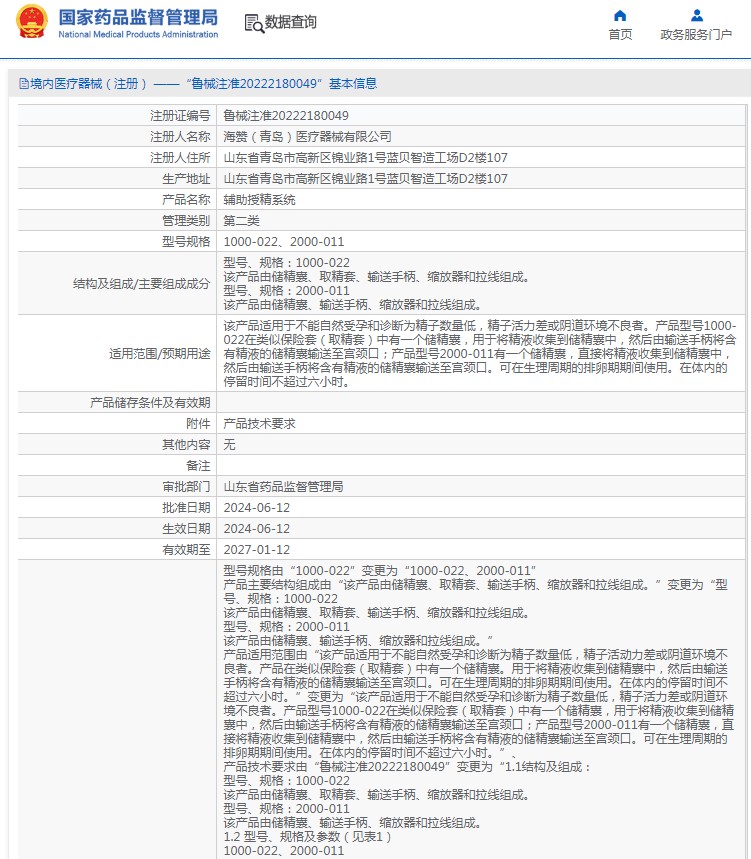Select approving department 山东省药品监督管理局
The width and height of the screenshot is (751, 859).
pos(283,486)
